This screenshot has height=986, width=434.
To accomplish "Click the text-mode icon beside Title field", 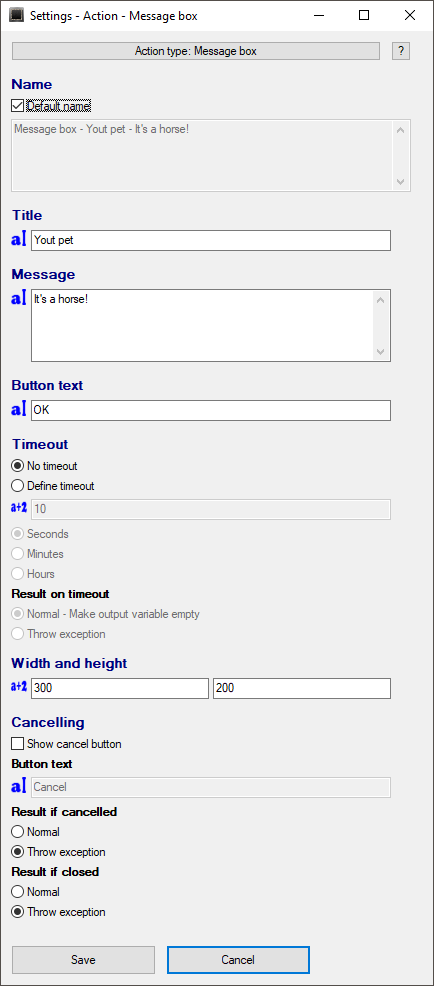I will point(19,240).
